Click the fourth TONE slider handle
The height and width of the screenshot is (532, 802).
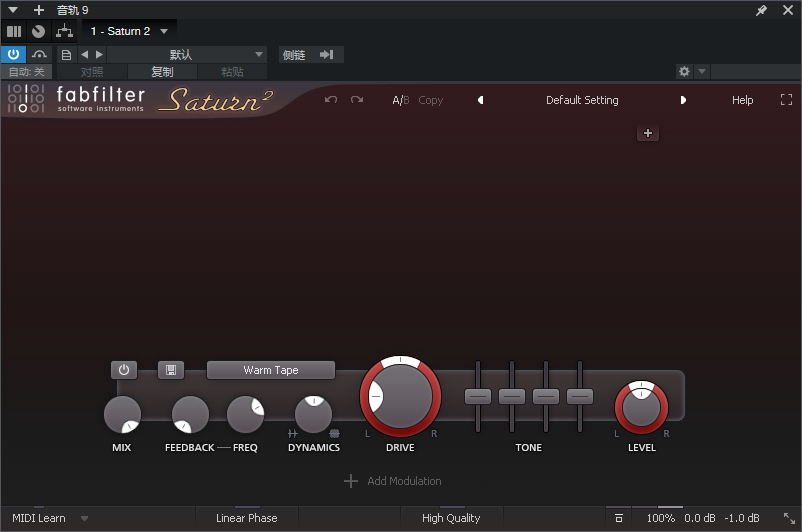(x=580, y=396)
